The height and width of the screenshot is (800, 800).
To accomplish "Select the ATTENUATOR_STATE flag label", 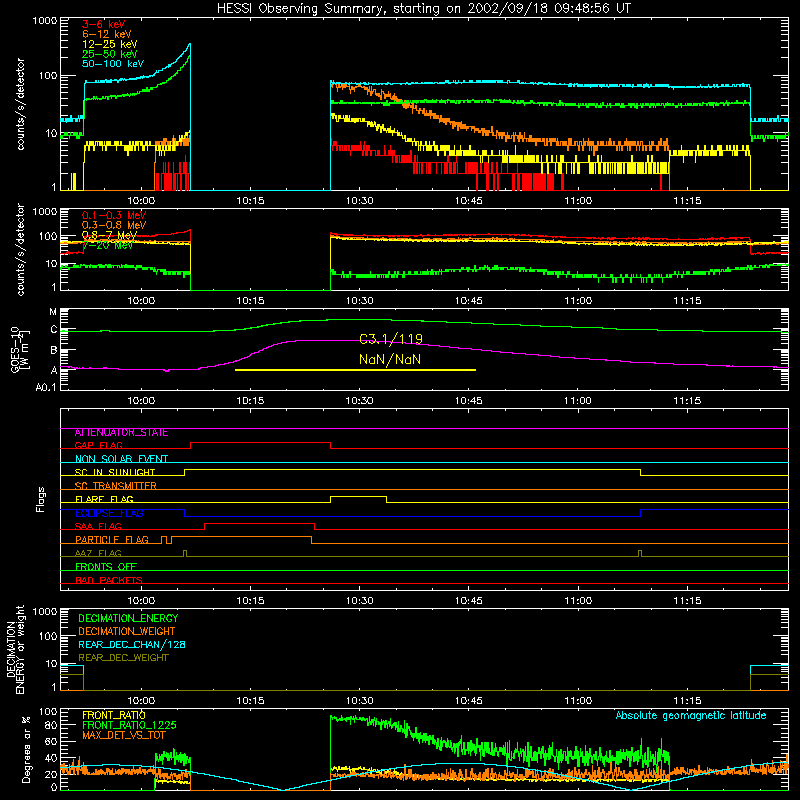I will tap(121, 433).
